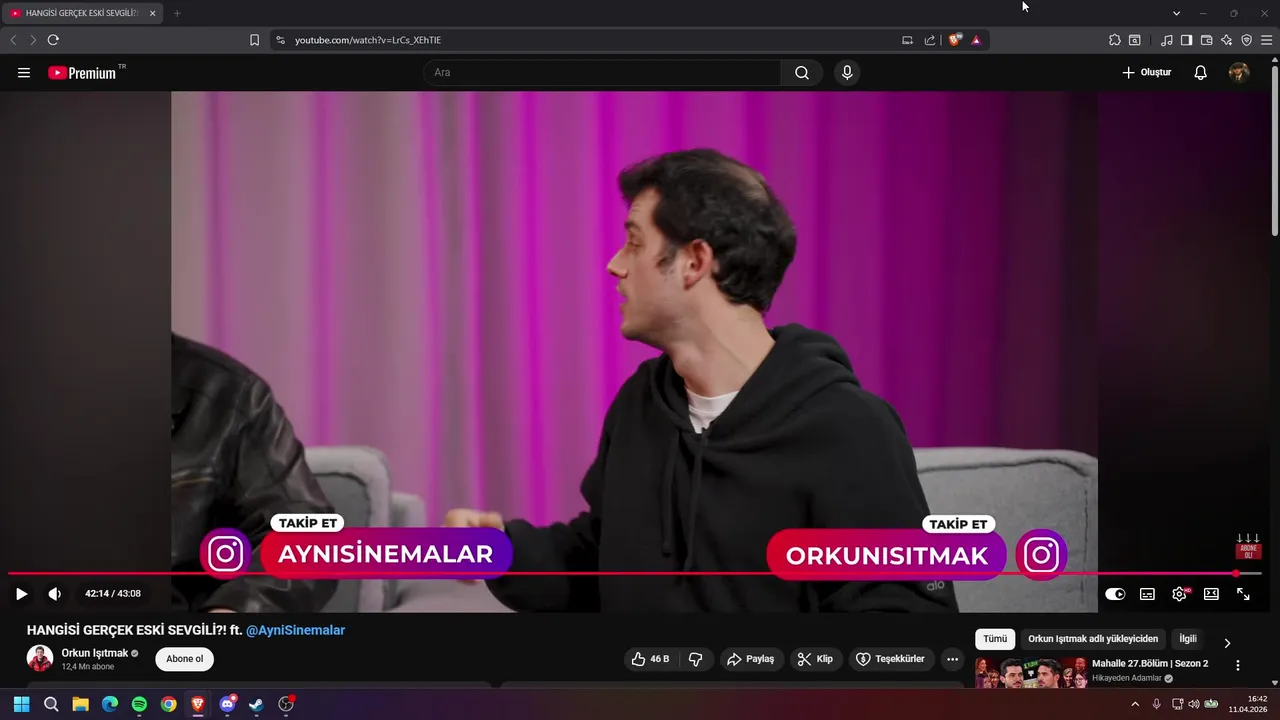Screen dimensions: 1280x720
Task: Show hidden system tray icons
Action: [x=1135, y=704]
